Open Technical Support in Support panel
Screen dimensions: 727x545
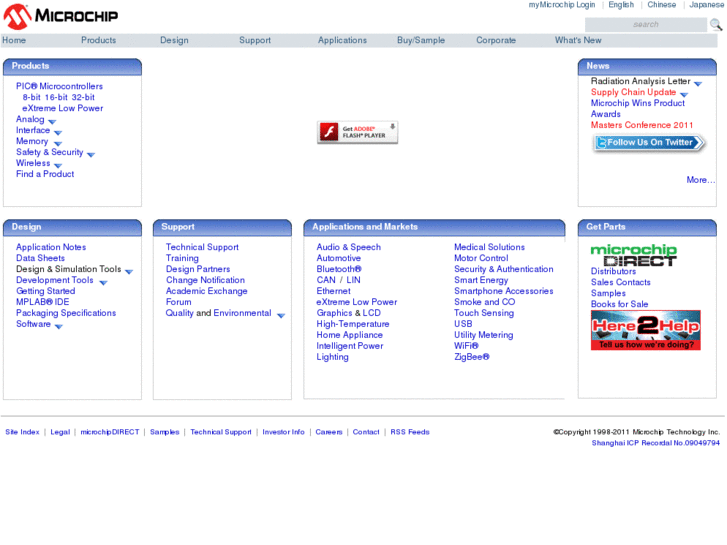click(202, 247)
